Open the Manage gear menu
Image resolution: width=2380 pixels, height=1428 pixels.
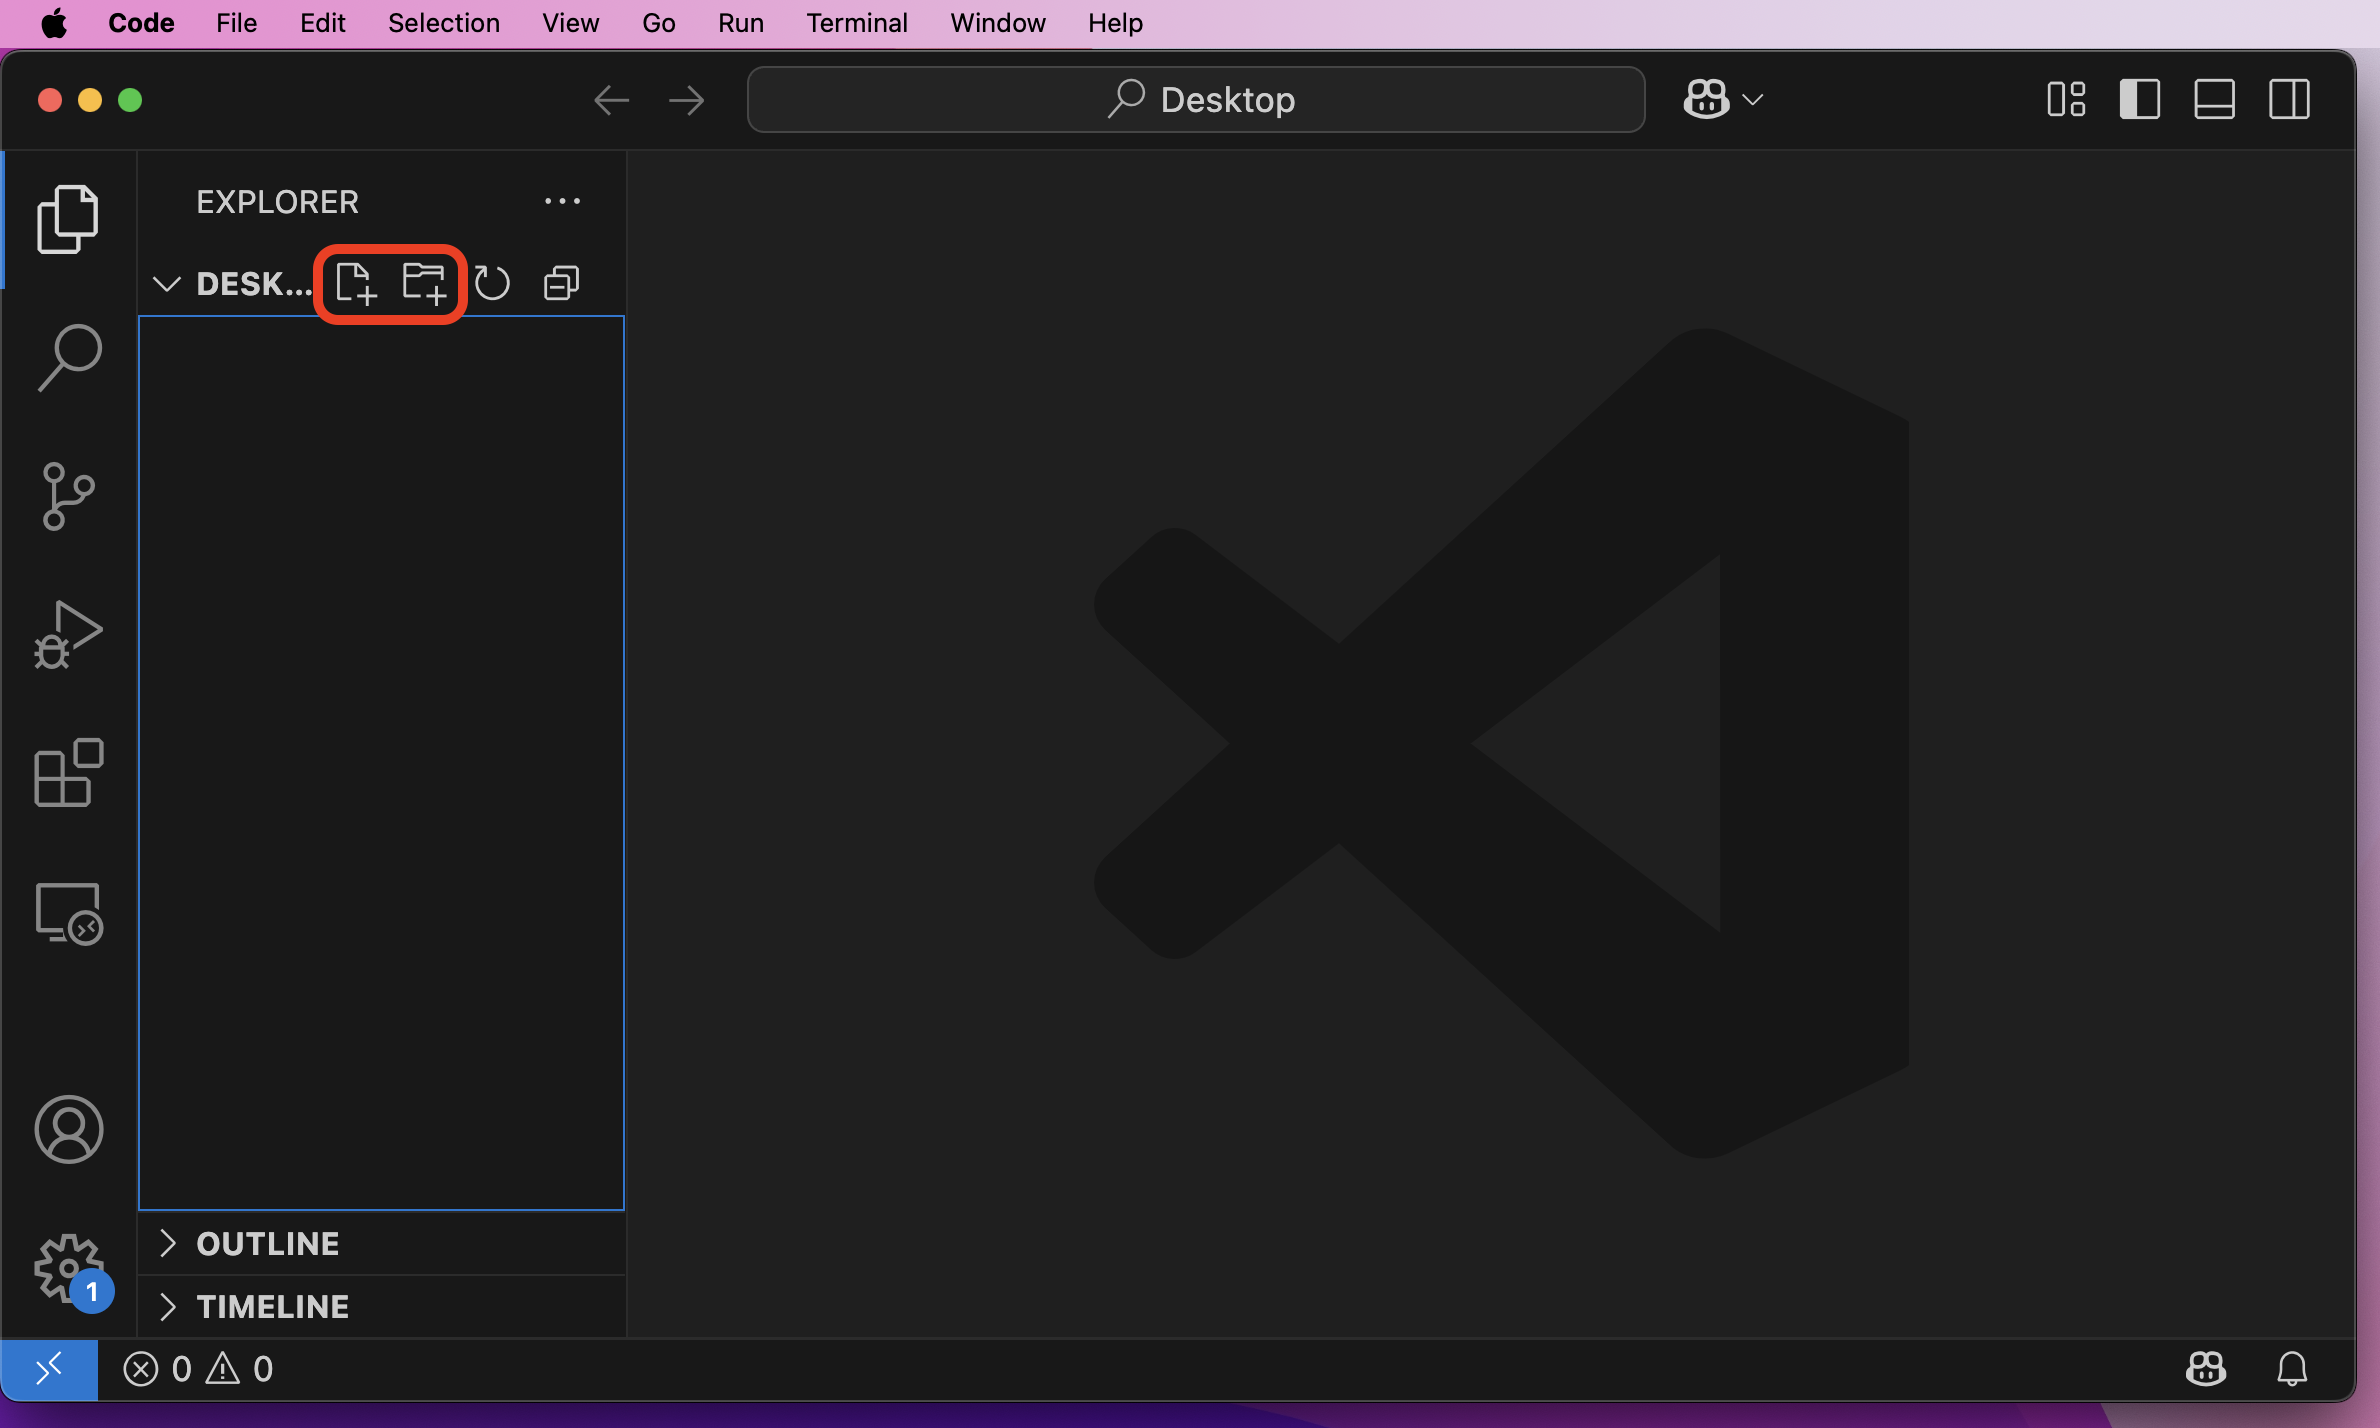pyautogui.click(x=68, y=1268)
